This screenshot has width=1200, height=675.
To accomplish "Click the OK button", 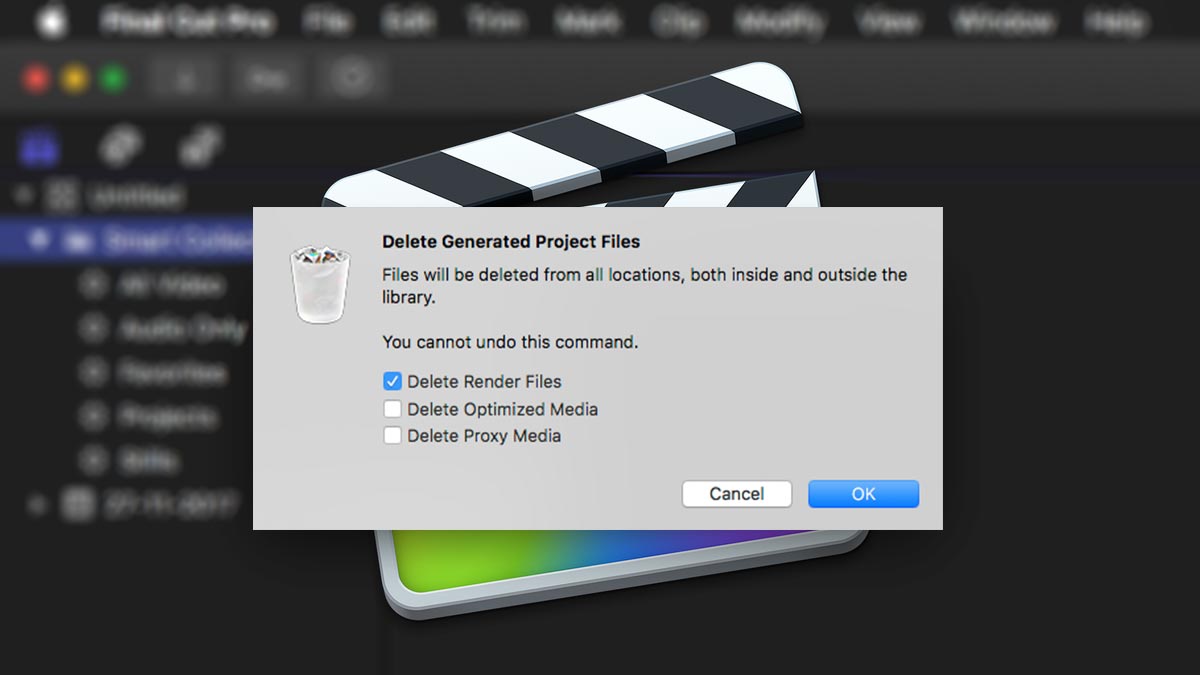I will coord(863,493).
